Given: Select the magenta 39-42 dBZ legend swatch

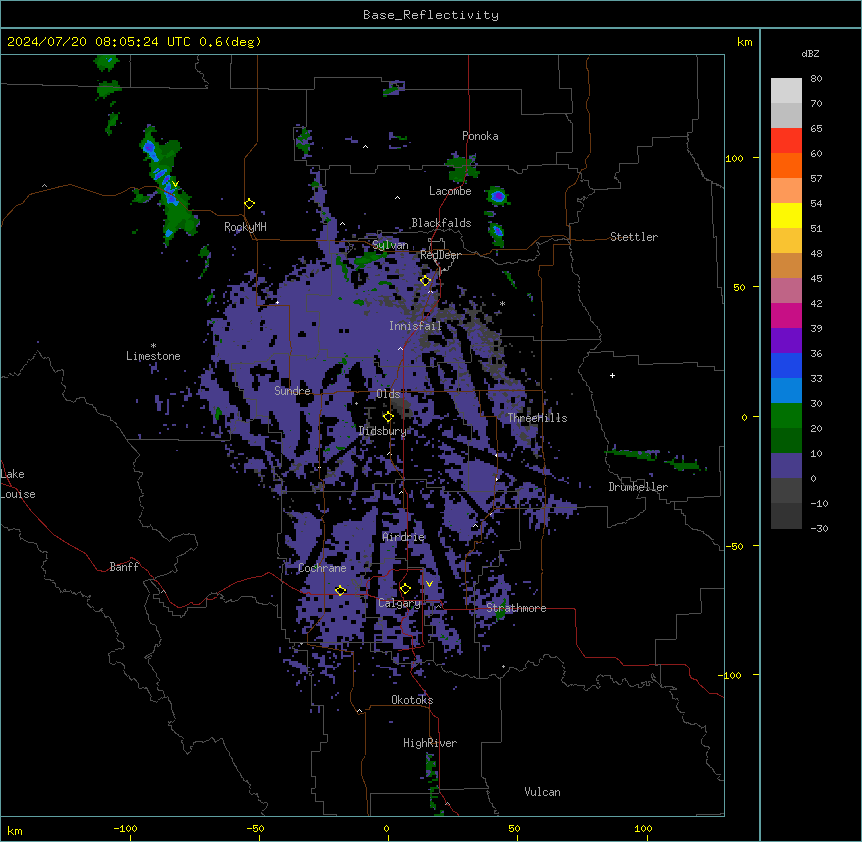Looking at the screenshot, I should [x=786, y=316].
